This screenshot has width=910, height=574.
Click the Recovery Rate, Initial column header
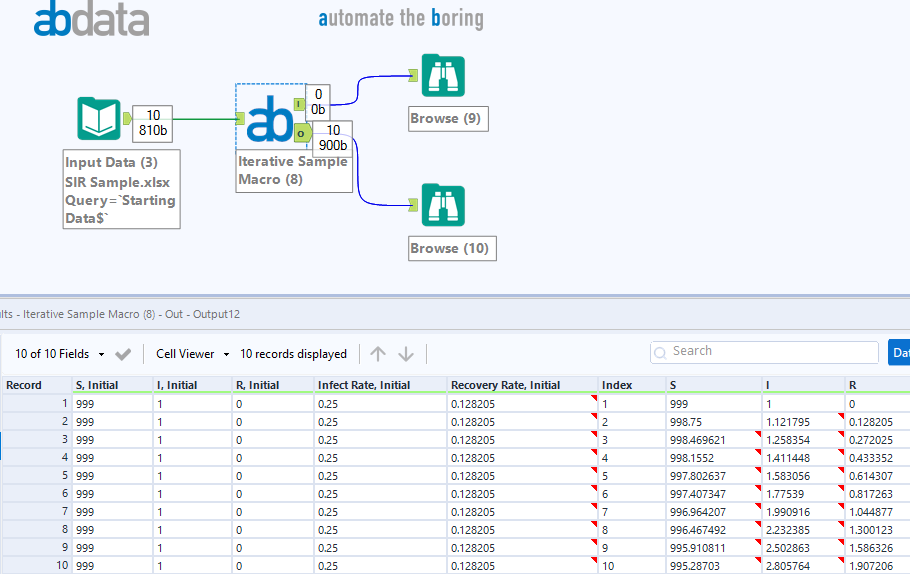[x=523, y=385]
